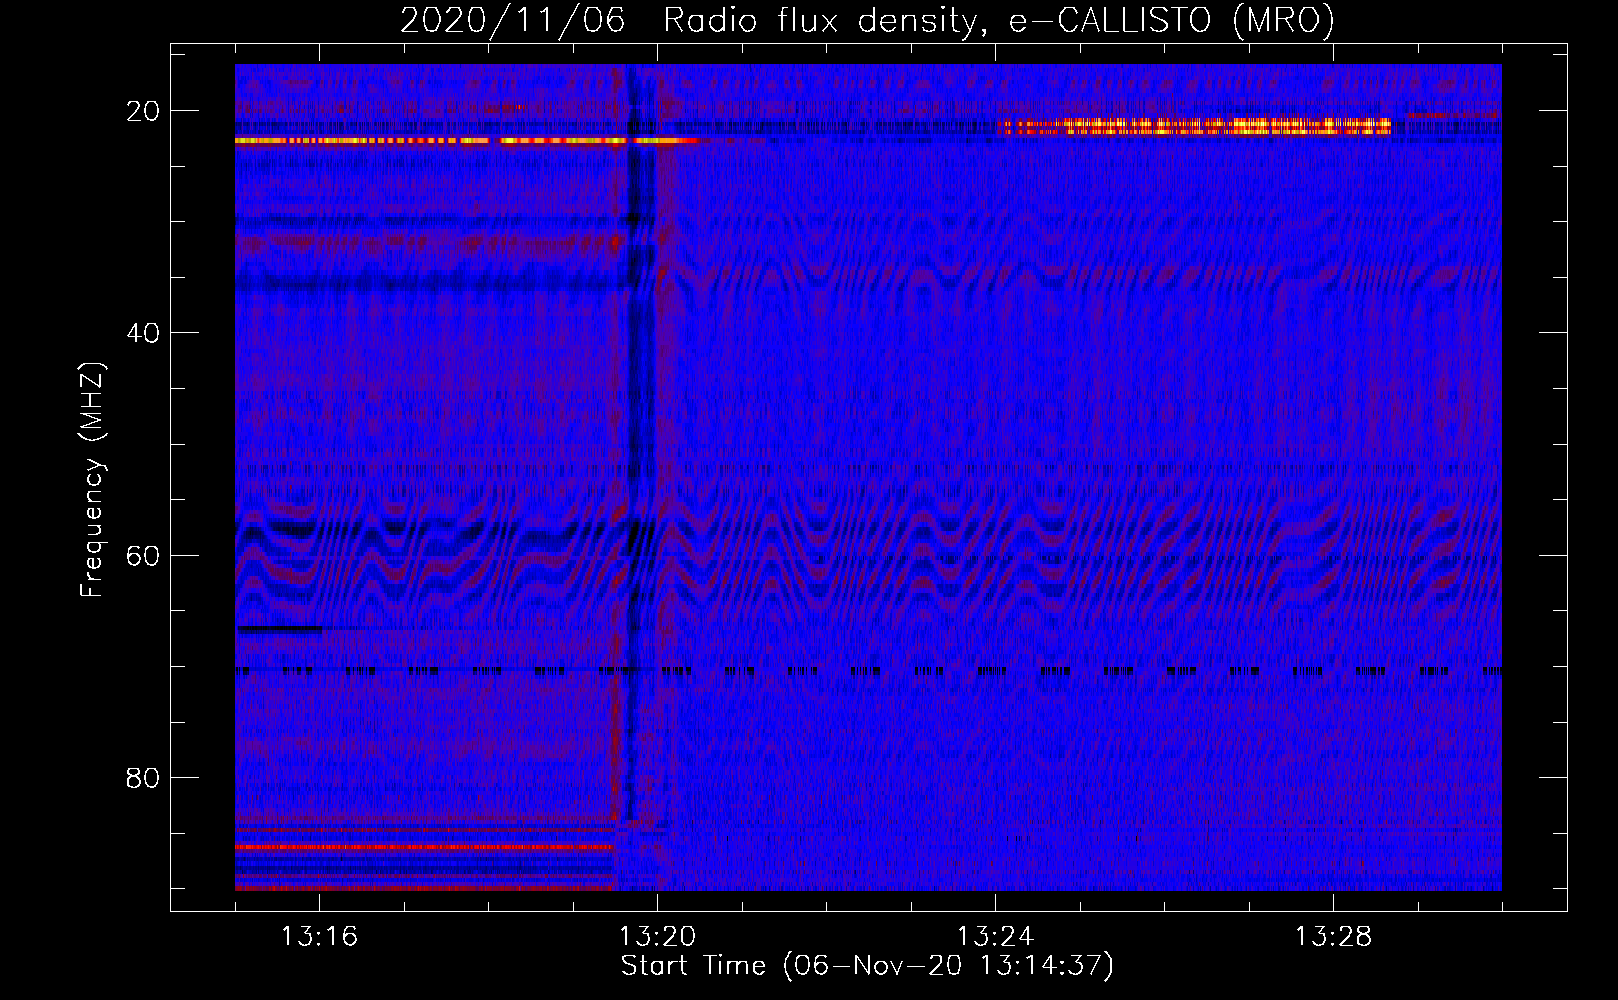Click the "20" frequency tick label
Image resolution: width=1618 pixels, height=1000 pixels.
click(x=143, y=111)
